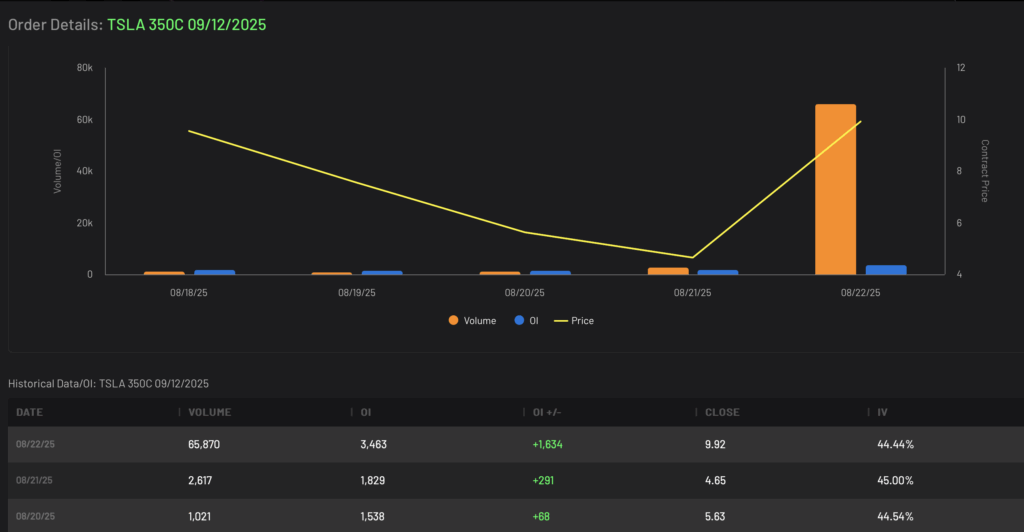The image size is (1024, 532).
Task: Click the 4.65 close price cell
Action: 715,480
